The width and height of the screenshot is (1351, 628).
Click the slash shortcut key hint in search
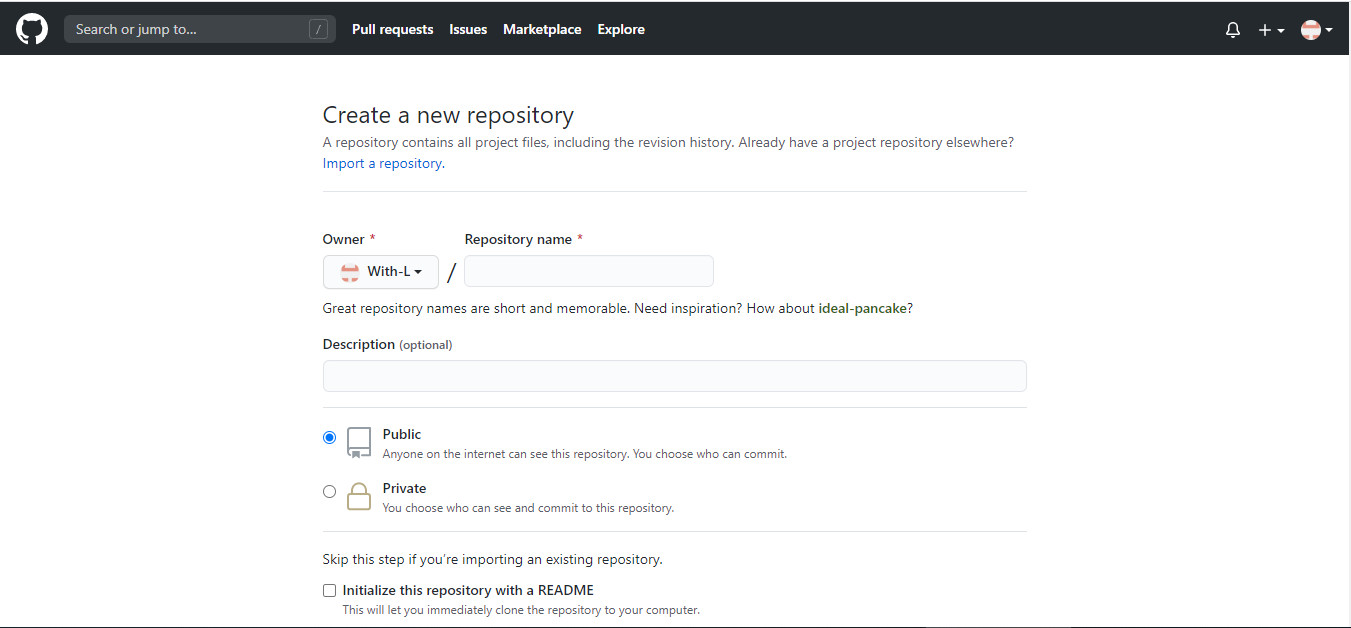pos(319,29)
